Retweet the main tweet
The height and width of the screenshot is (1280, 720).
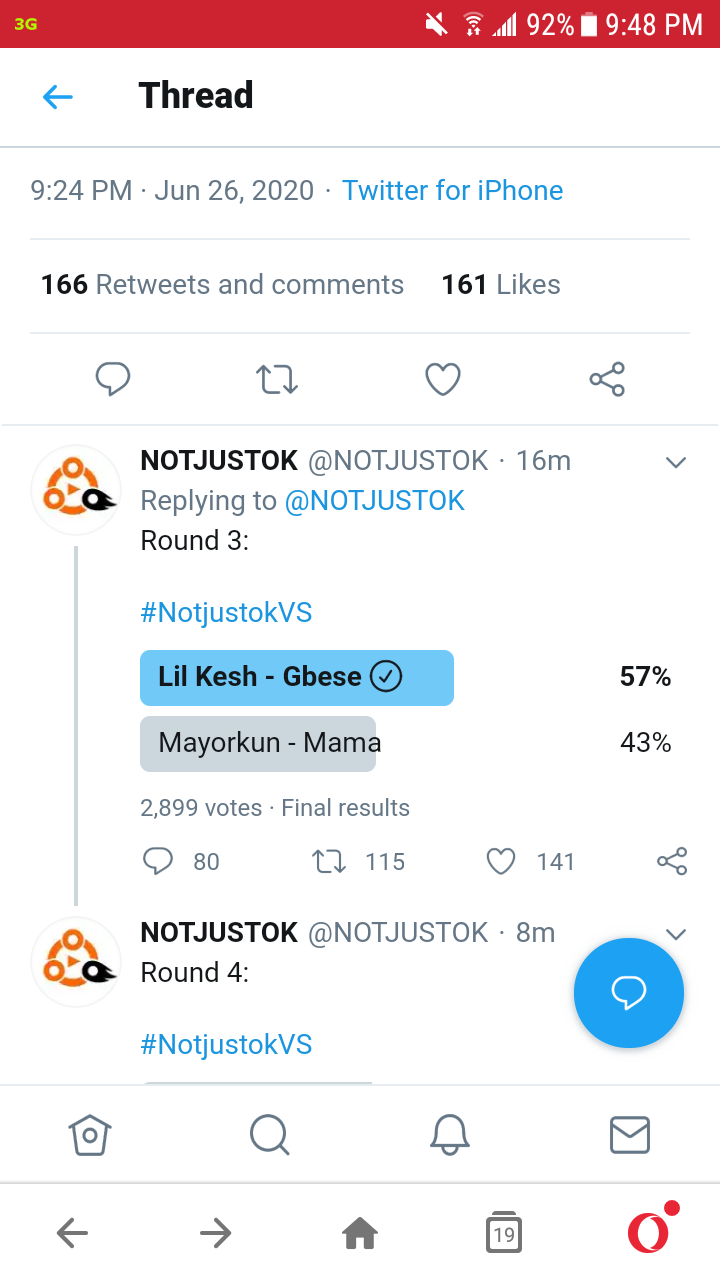[x=277, y=379]
